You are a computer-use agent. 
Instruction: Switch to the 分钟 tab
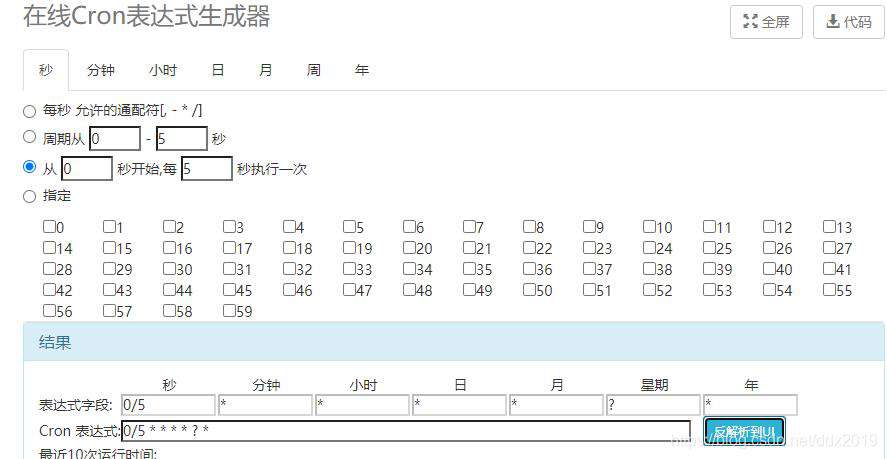click(101, 70)
